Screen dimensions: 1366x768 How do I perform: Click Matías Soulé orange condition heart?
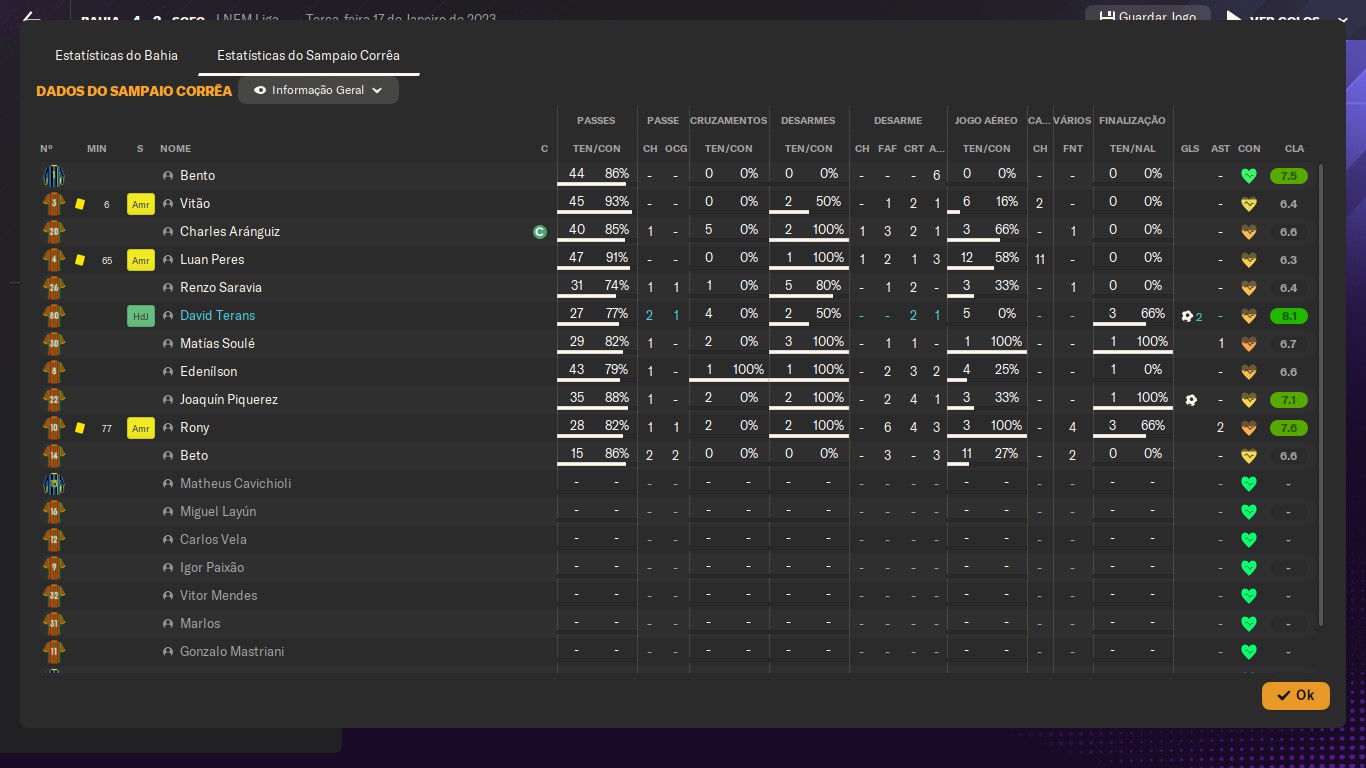(1248, 344)
